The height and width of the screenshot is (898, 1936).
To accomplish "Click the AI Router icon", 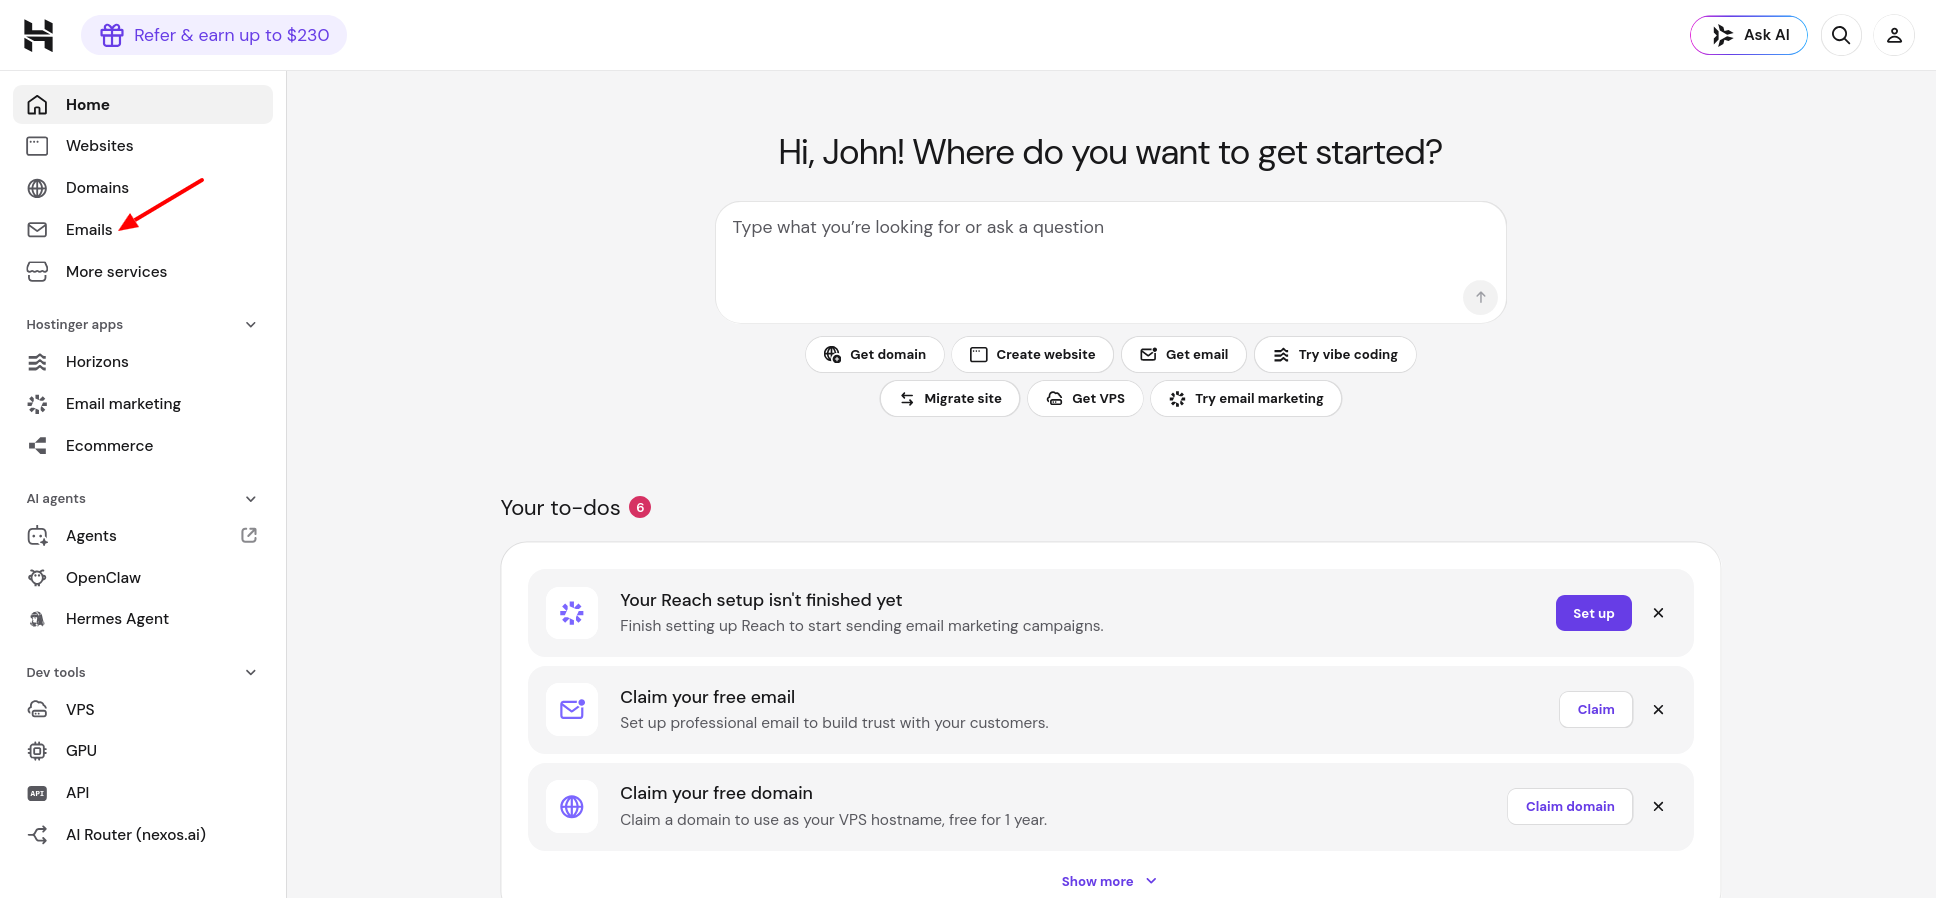I will (x=37, y=835).
